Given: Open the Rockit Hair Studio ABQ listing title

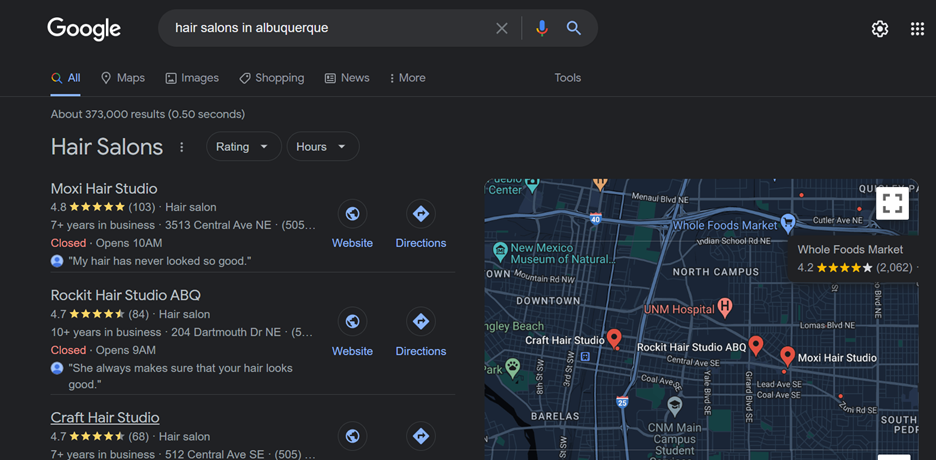Looking at the screenshot, I should tap(126, 295).
